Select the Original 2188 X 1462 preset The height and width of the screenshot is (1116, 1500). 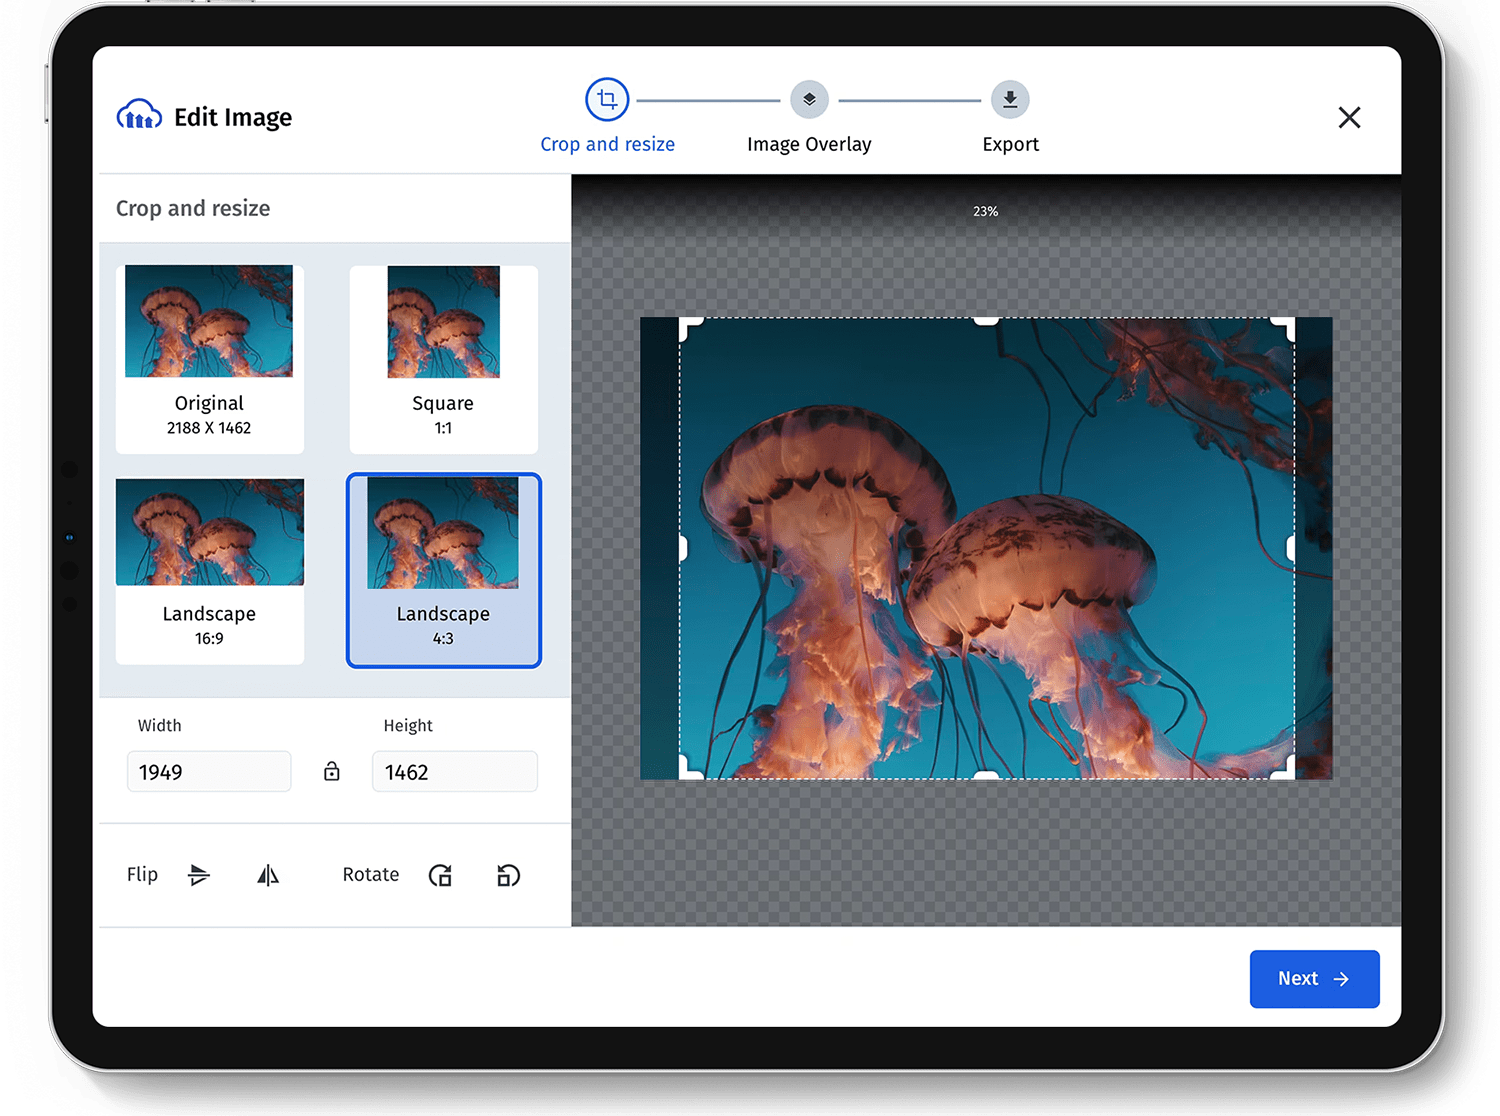click(x=209, y=358)
